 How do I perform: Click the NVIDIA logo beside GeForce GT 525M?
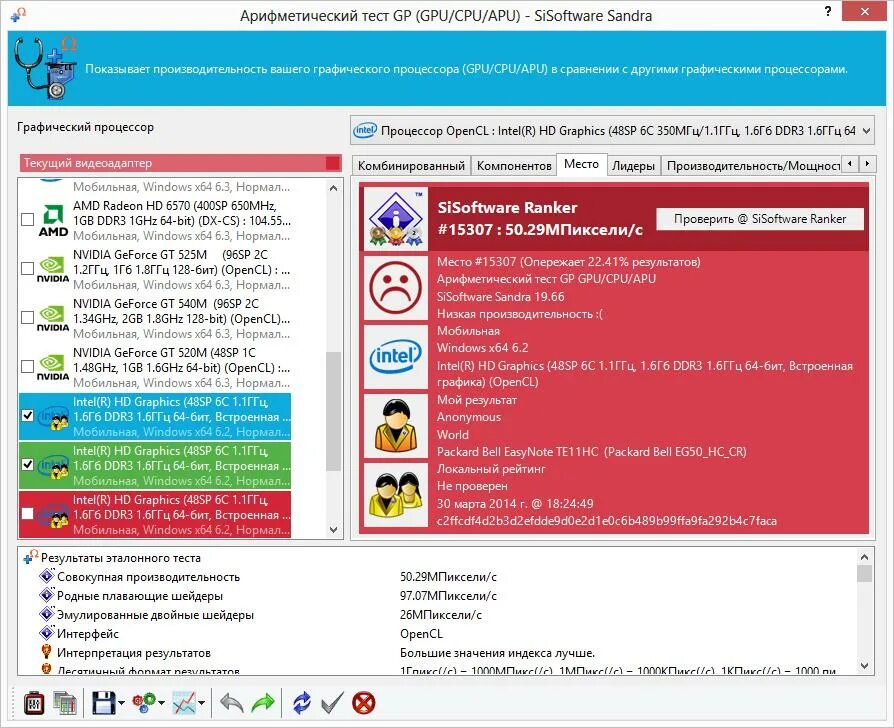(x=53, y=270)
